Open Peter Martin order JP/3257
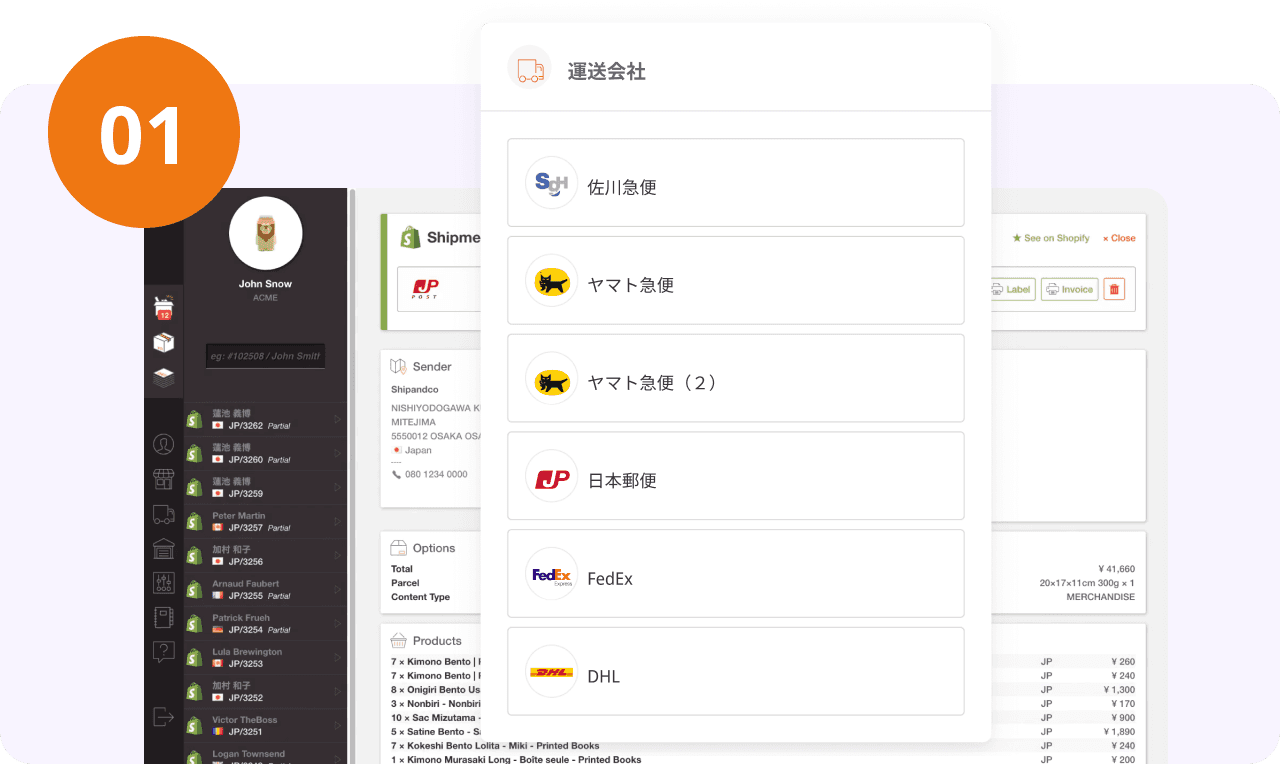Viewport: 1280px width, 764px height. 265,521
